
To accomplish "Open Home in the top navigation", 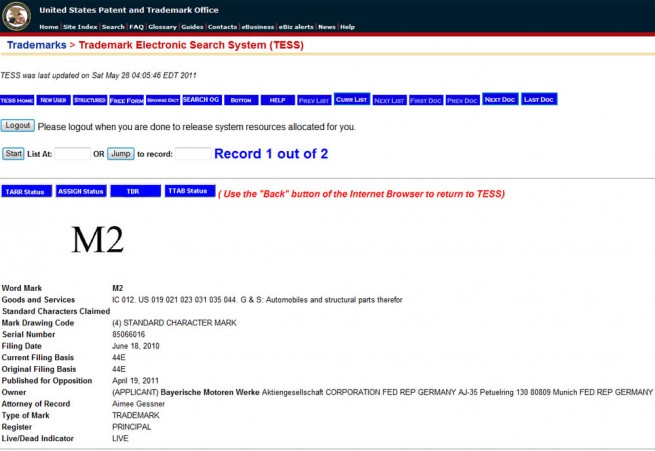I will coord(49,27).
